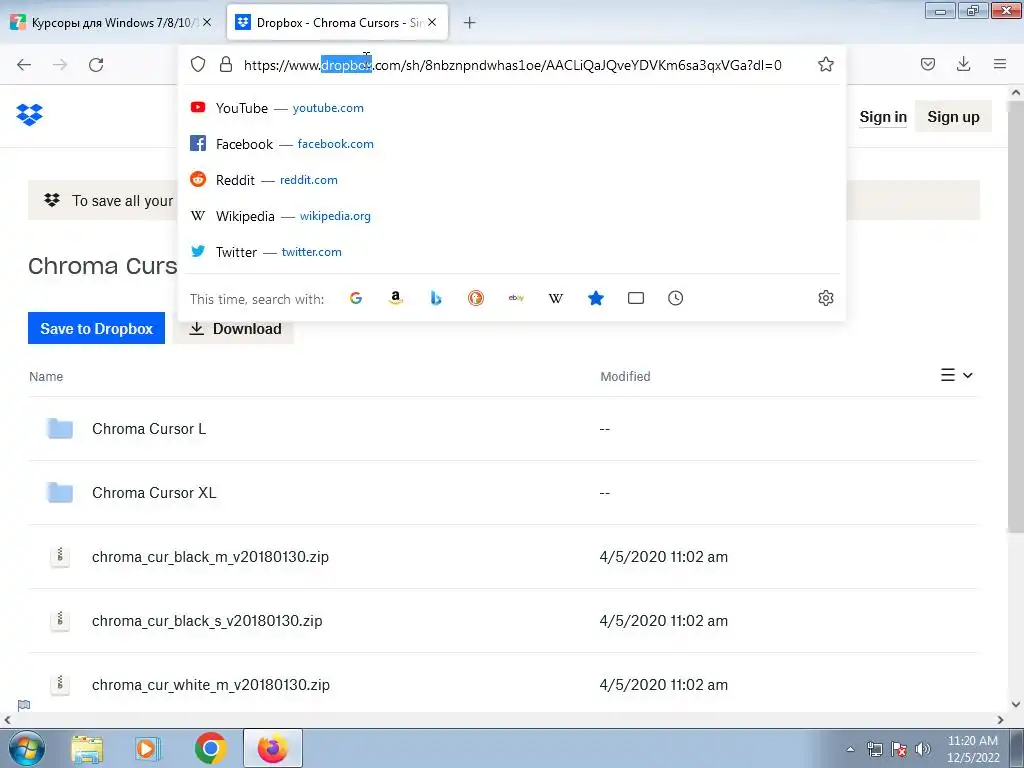1024x768 pixels.
Task: Click the zip icon for chroma_cur_black_m file
Action: [x=60, y=556]
